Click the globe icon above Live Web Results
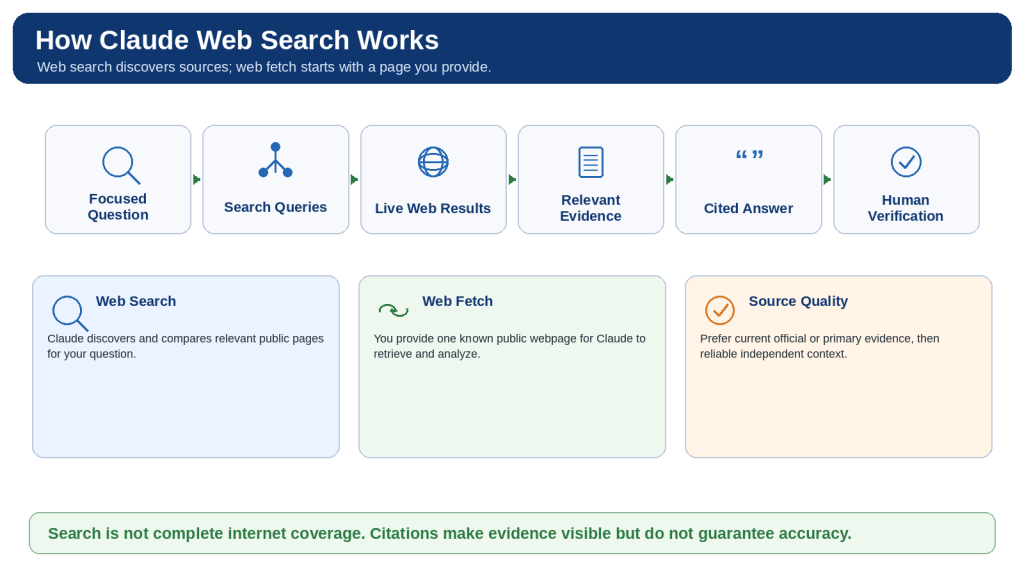Screen dimensions: 1024x576 click(433, 162)
